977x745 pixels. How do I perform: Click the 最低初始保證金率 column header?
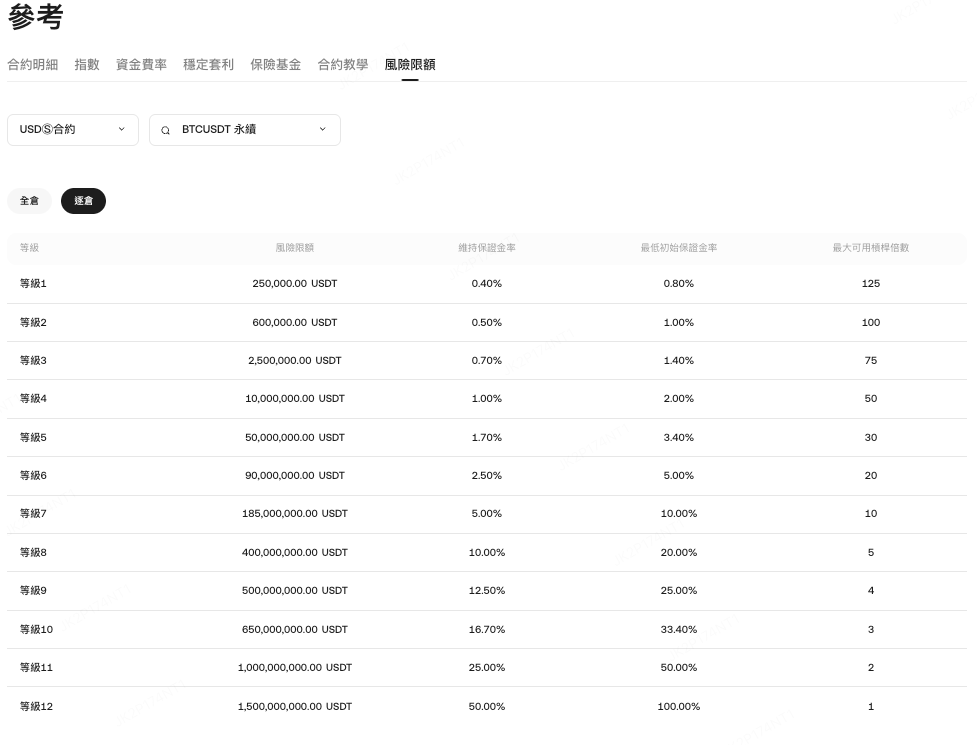[x=678, y=248]
